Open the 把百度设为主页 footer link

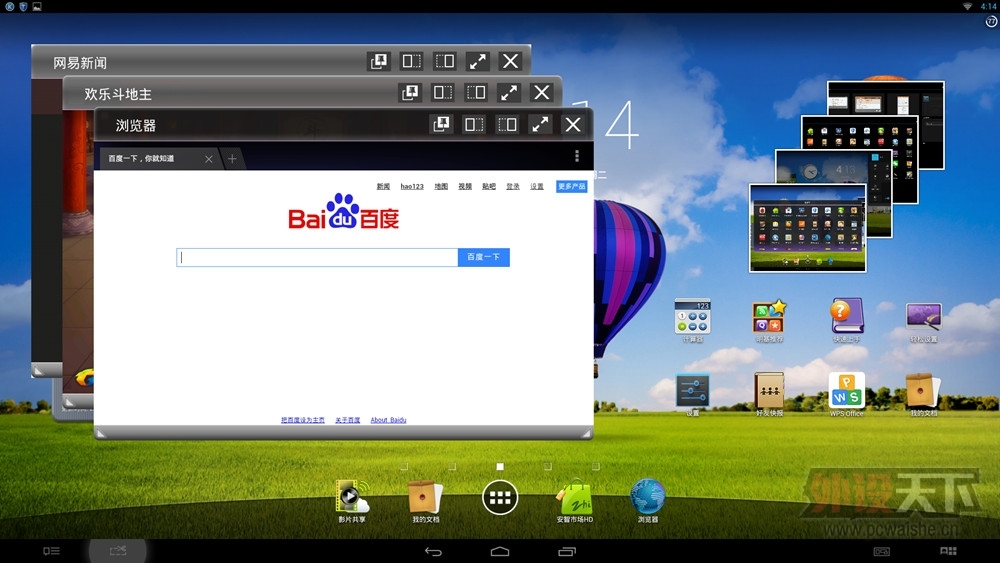[x=303, y=420]
